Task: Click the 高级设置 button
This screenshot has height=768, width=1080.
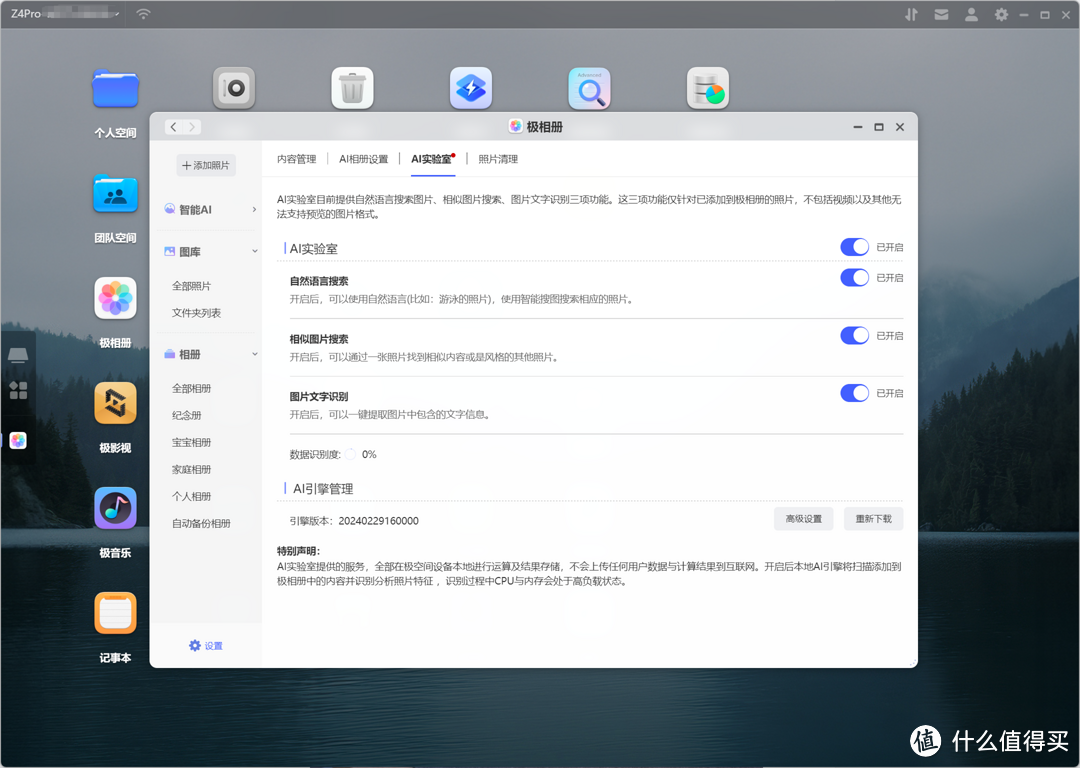Action: (x=803, y=519)
